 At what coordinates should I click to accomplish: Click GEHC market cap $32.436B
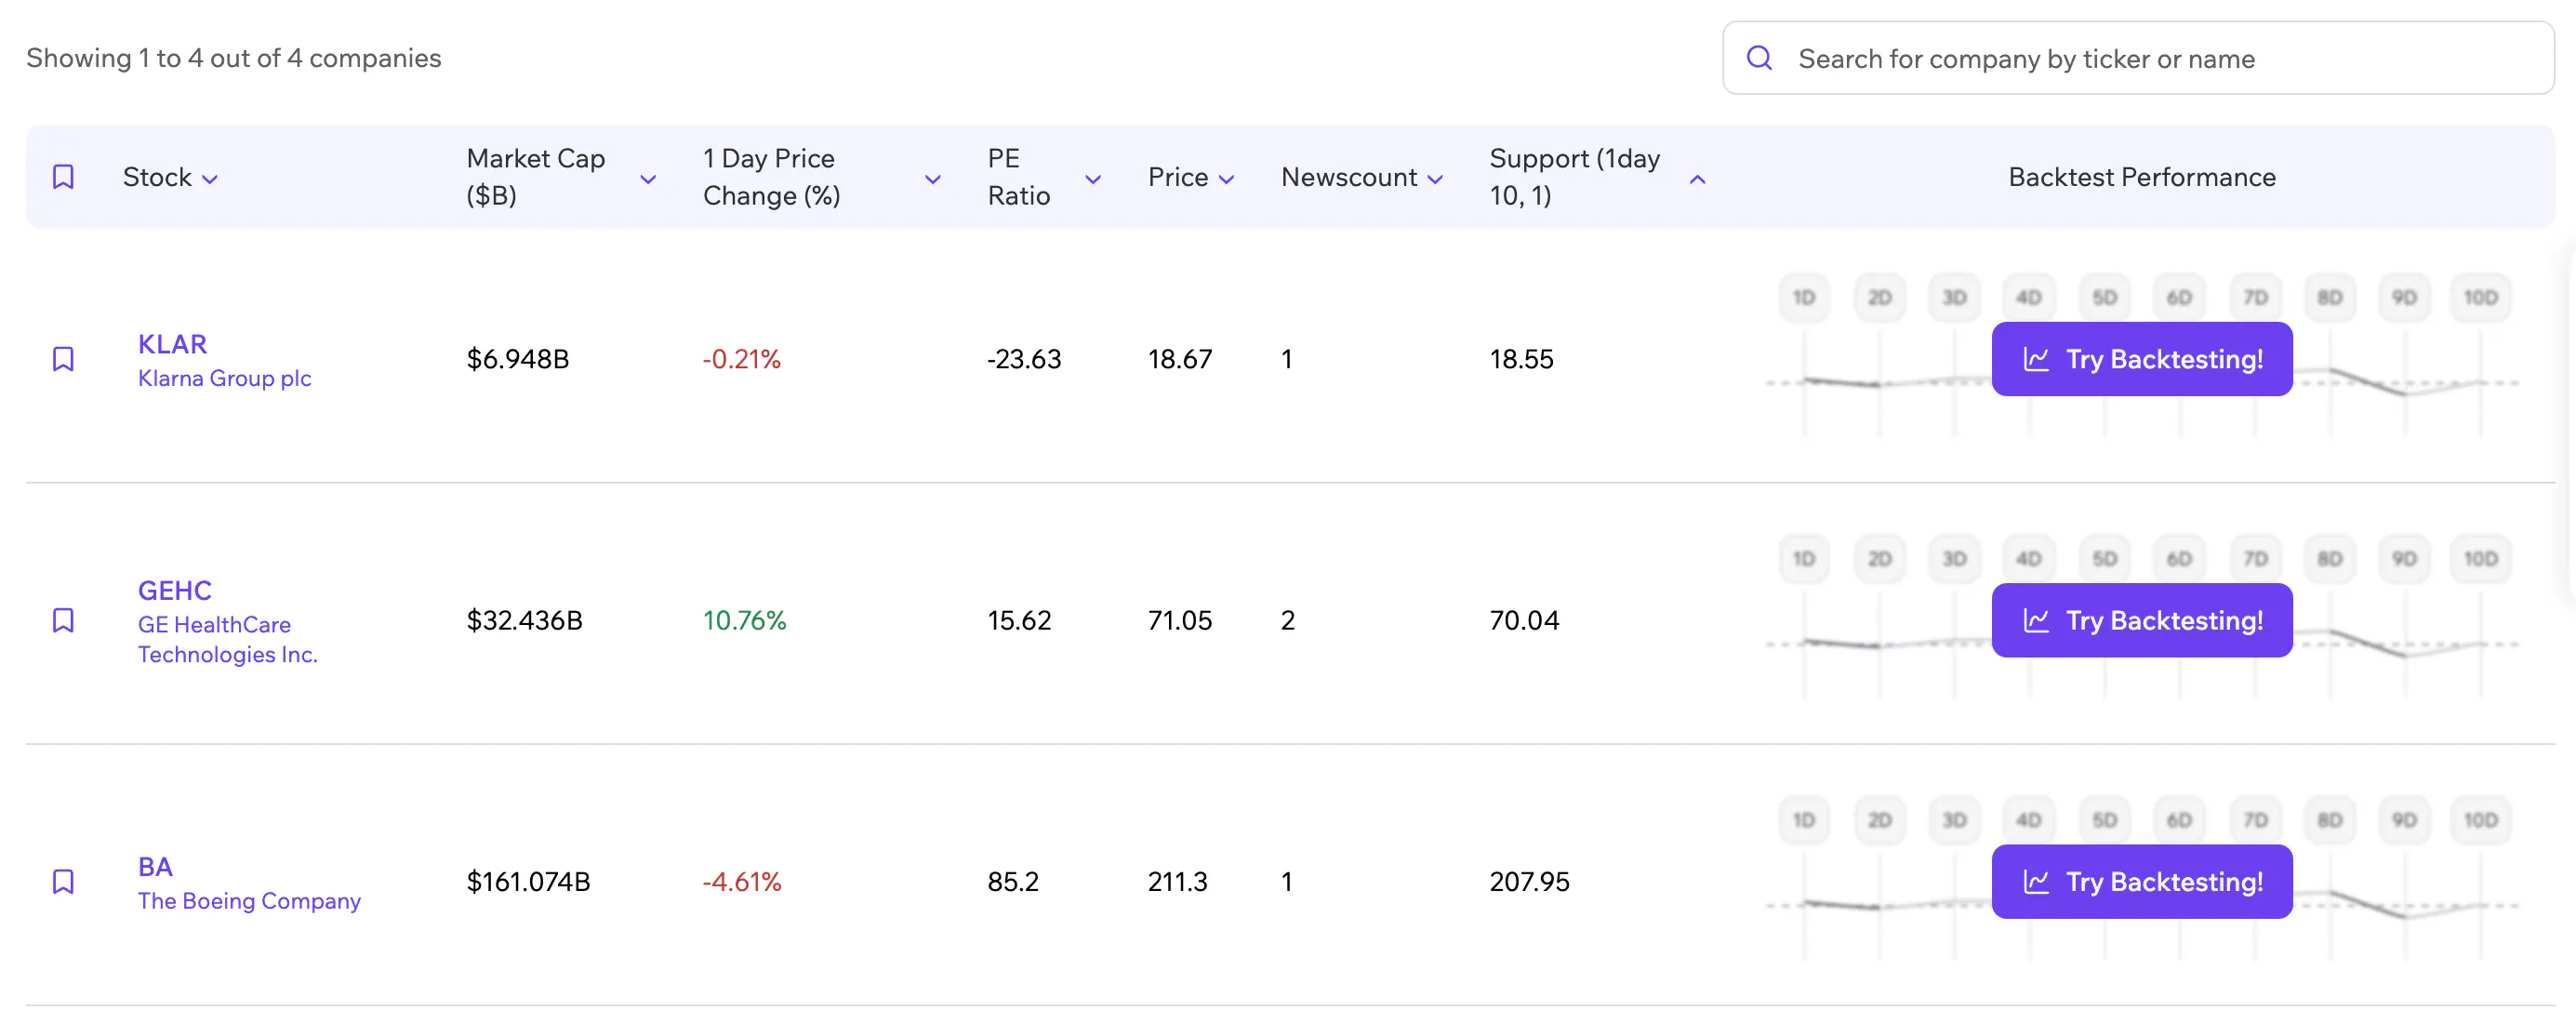pyautogui.click(x=524, y=620)
